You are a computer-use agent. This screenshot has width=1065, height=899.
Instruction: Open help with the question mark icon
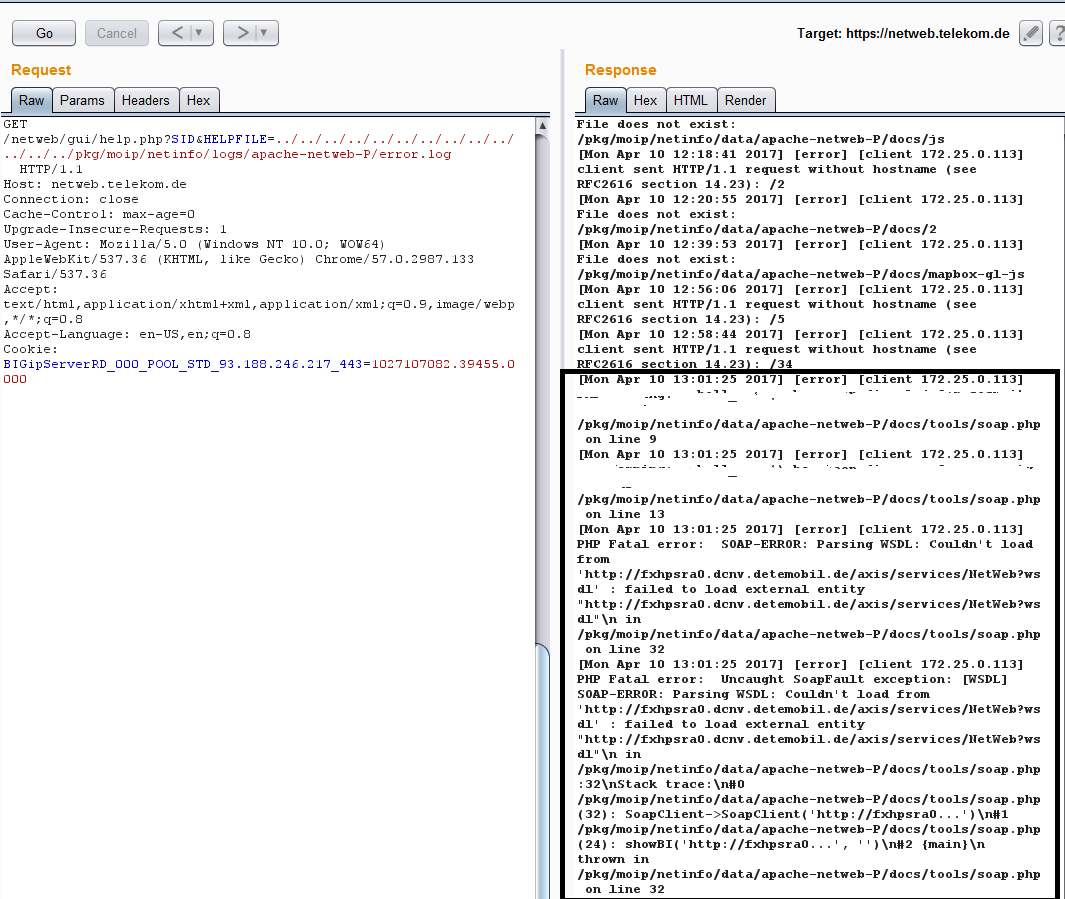click(x=1058, y=33)
